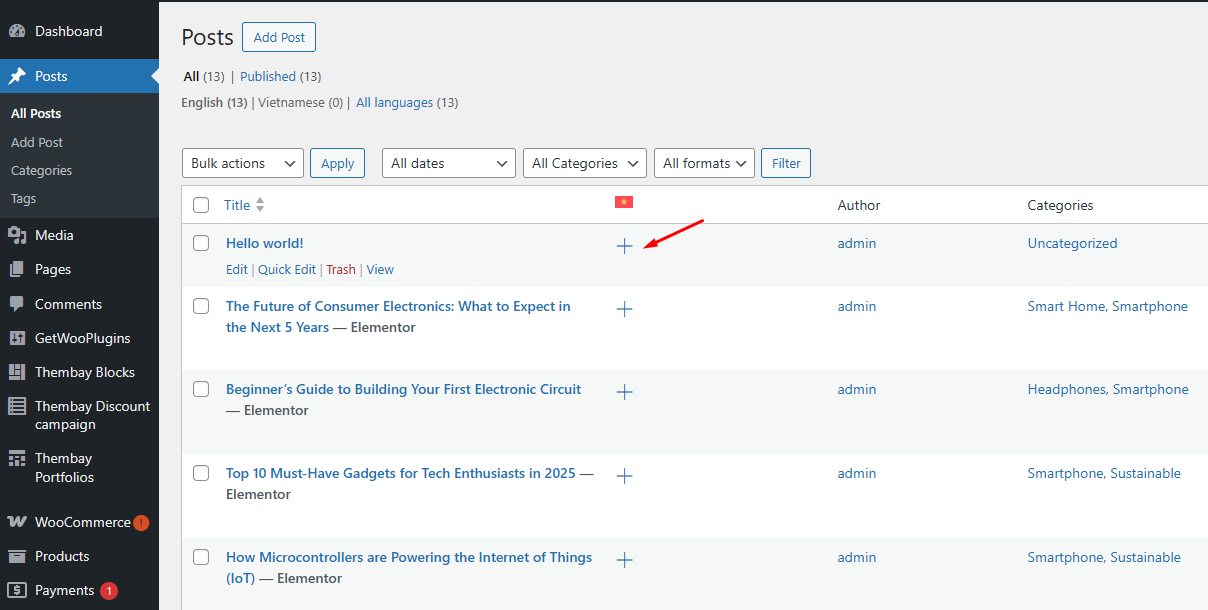Click the Quick Edit link under Hello world!
The image size is (1208, 610).
point(287,269)
